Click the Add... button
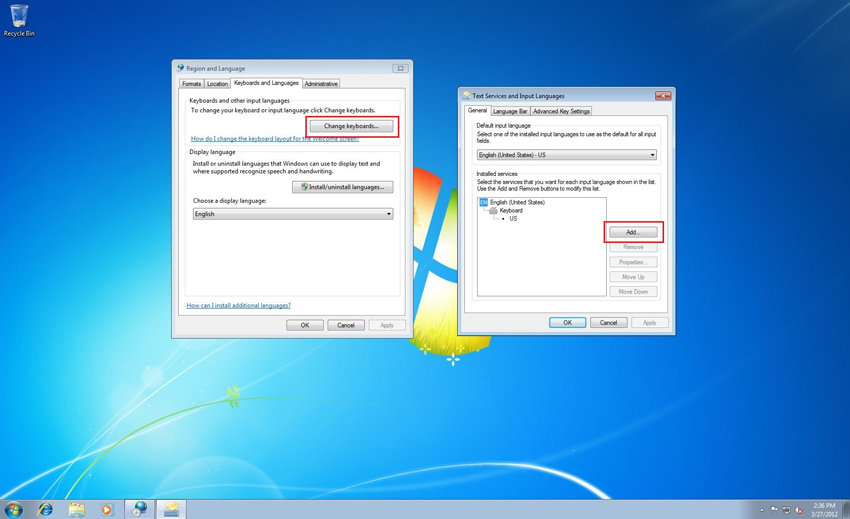Image resolution: width=850 pixels, height=519 pixels. click(x=633, y=232)
